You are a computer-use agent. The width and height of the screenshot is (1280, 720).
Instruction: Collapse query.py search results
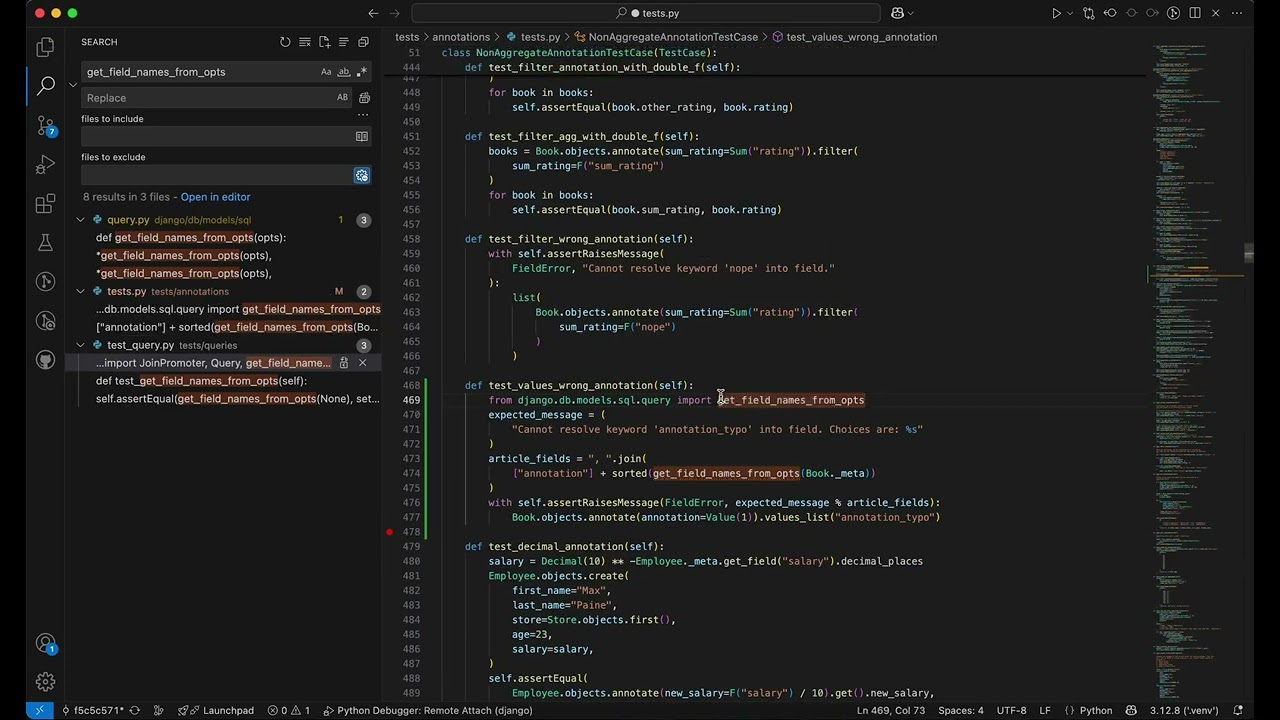coord(81,220)
